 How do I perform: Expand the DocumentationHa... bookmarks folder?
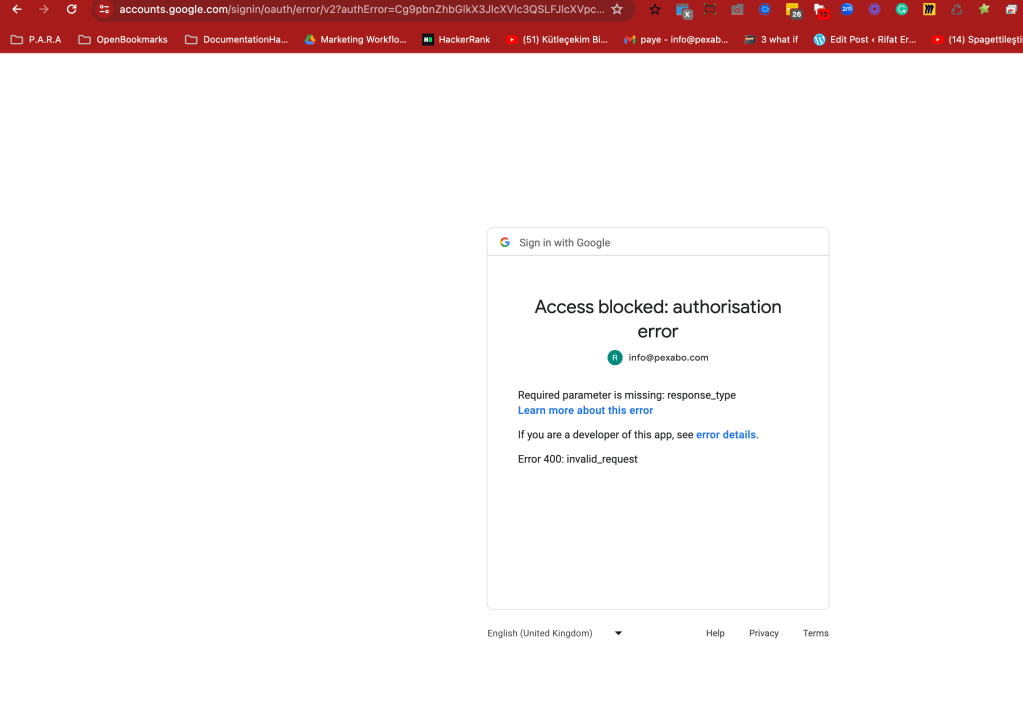(236, 39)
